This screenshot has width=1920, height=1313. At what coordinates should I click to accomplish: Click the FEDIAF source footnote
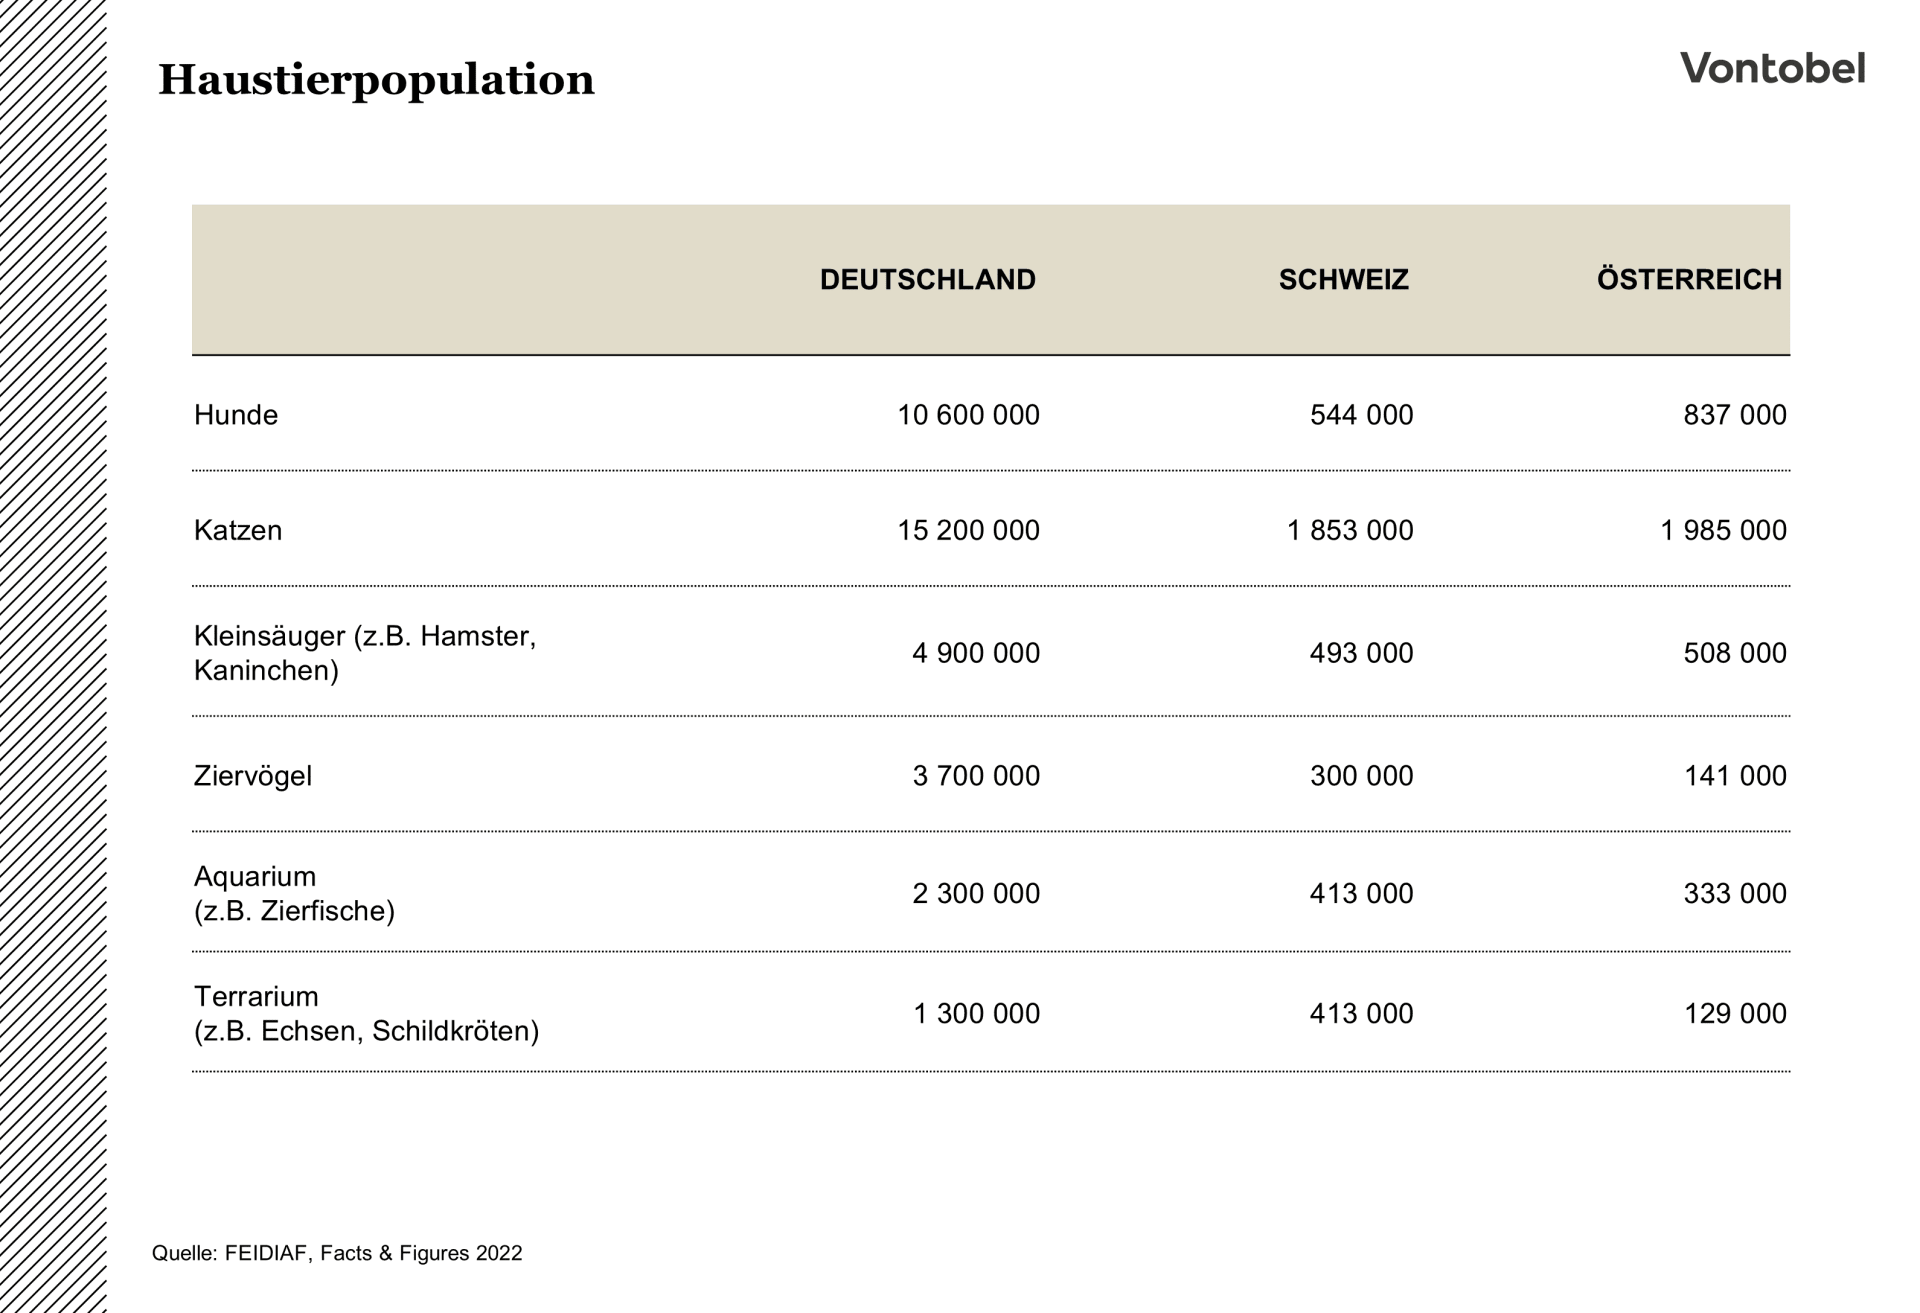337,1253
